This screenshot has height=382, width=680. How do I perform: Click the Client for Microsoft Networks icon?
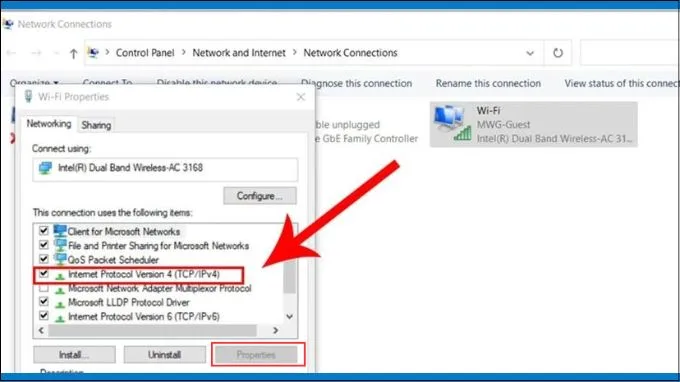(x=60, y=231)
